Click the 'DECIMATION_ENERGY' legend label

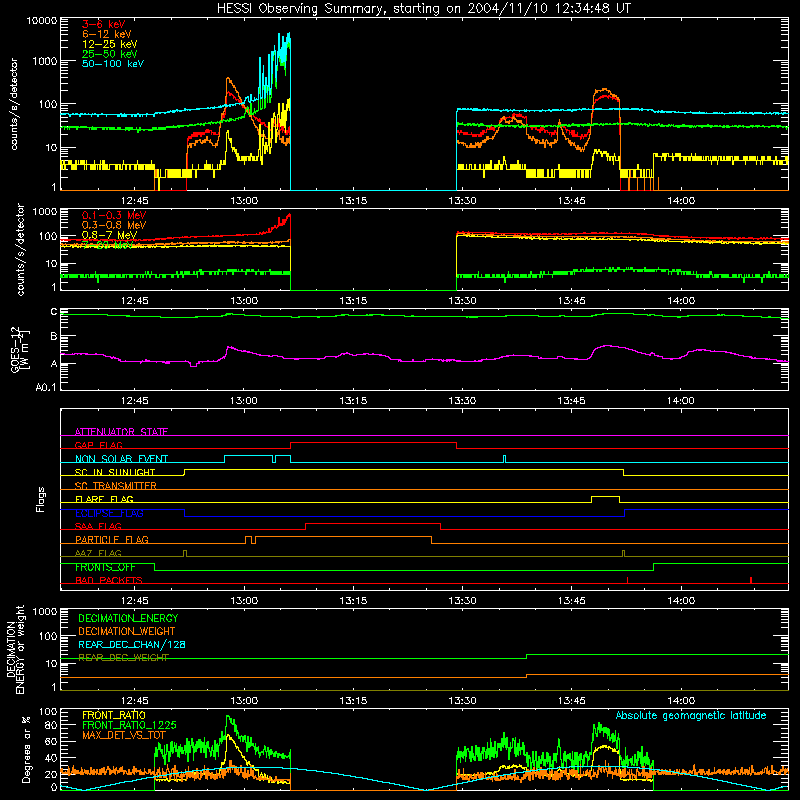[x=128, y=618]
